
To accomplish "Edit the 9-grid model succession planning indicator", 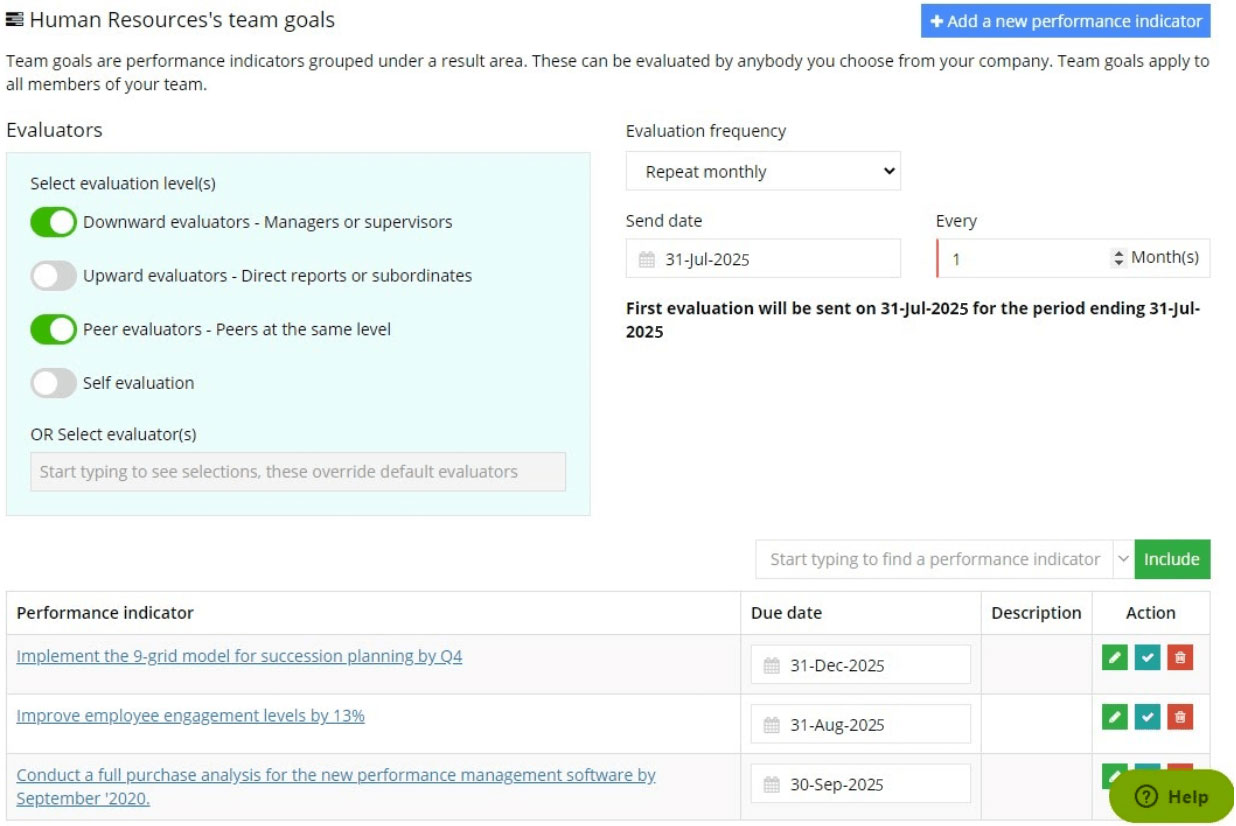I will click(x=1114, y=657).
